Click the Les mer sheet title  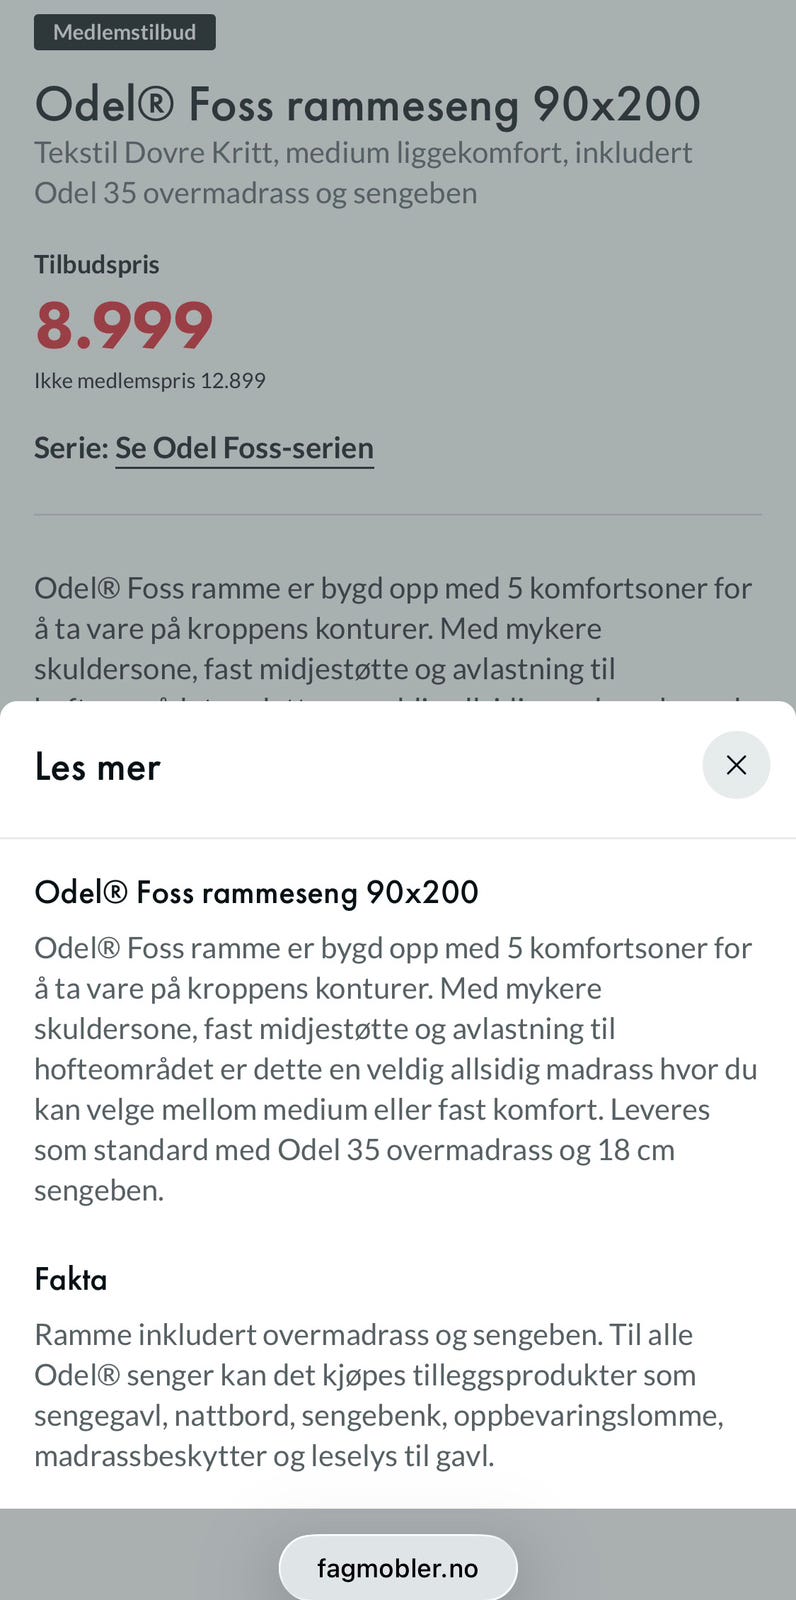click(98, 767)
